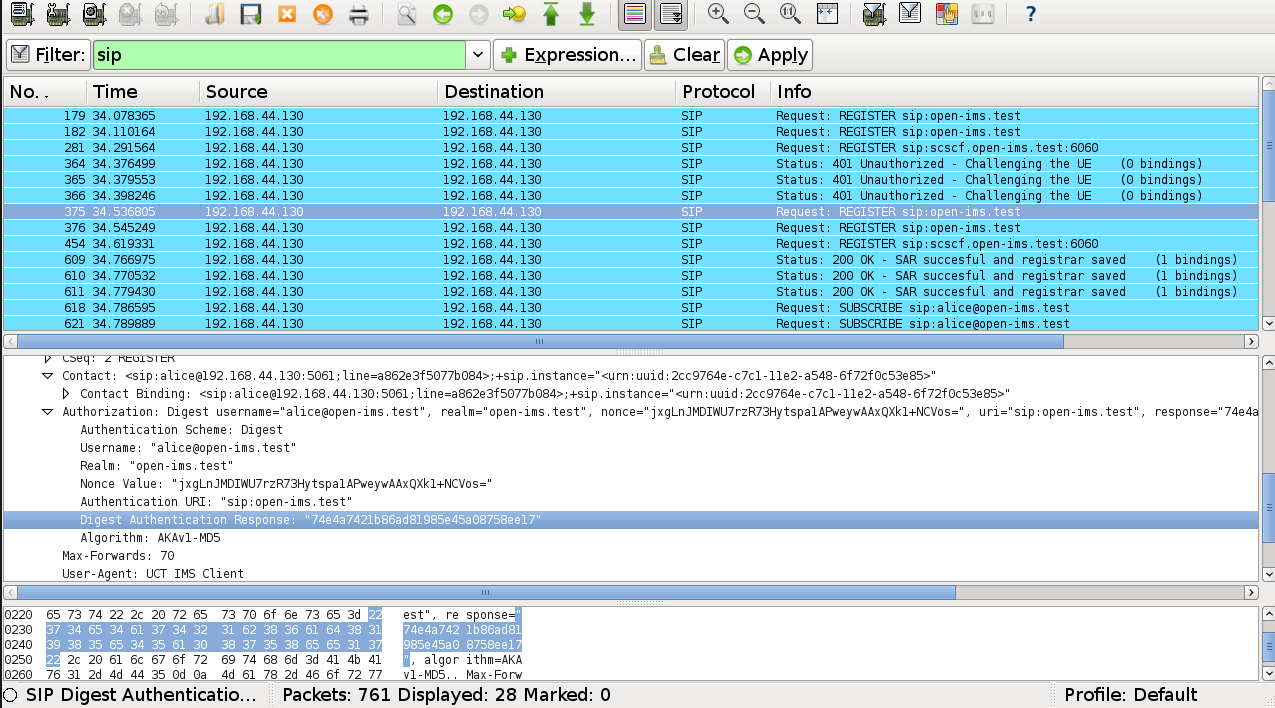Viewport: 1275px width, 708px height.
Task: Focus the display filter field containing sip
Action: coord(279,55)
